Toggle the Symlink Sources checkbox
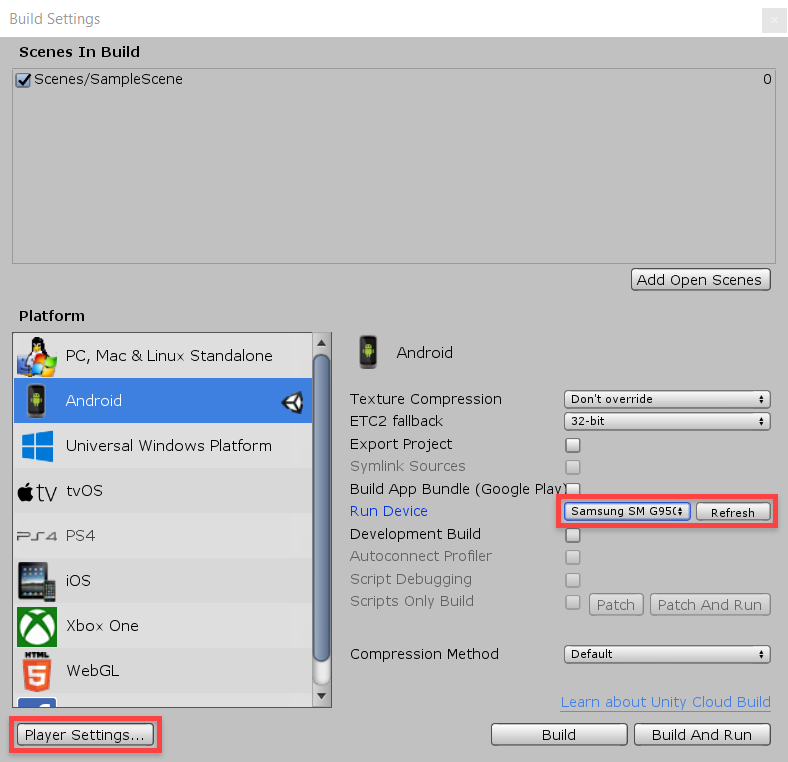Screen dimensions: 788x762 (572, 467)
